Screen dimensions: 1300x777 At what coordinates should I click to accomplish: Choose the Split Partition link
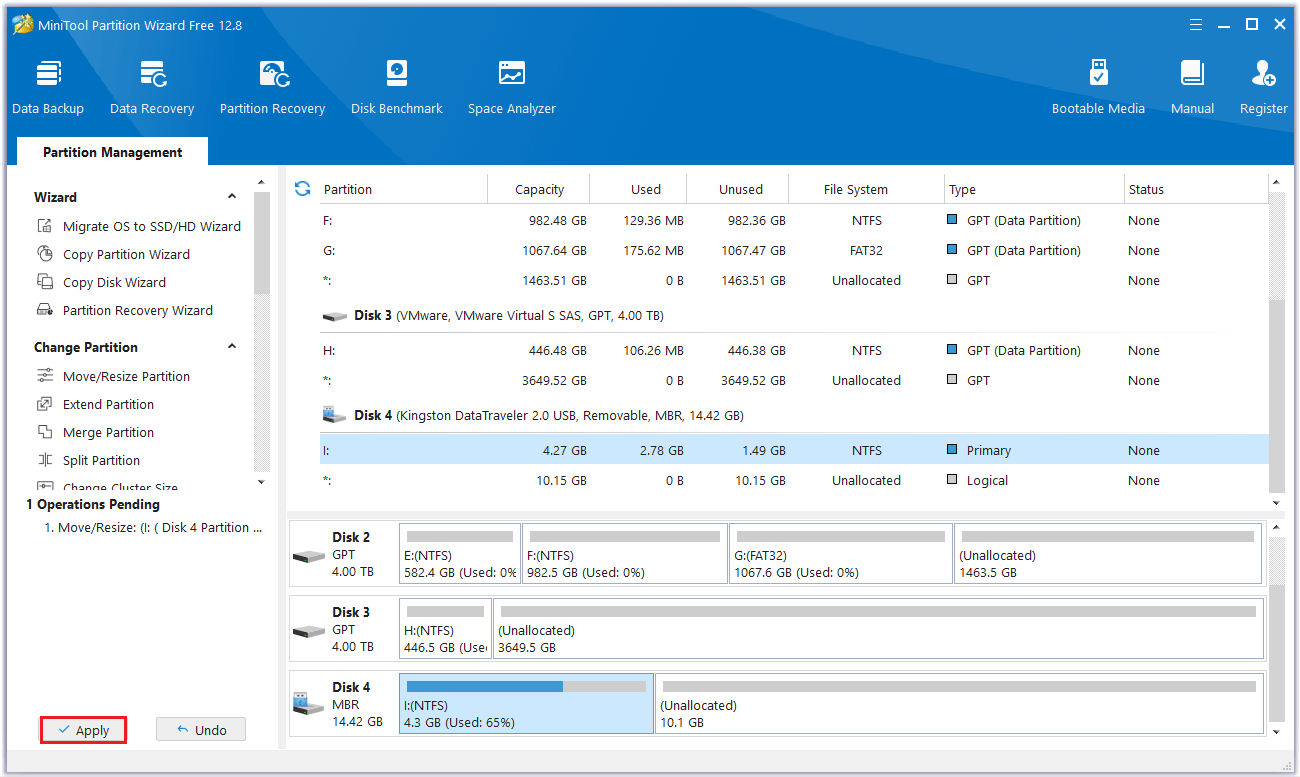tap(101, 460)
